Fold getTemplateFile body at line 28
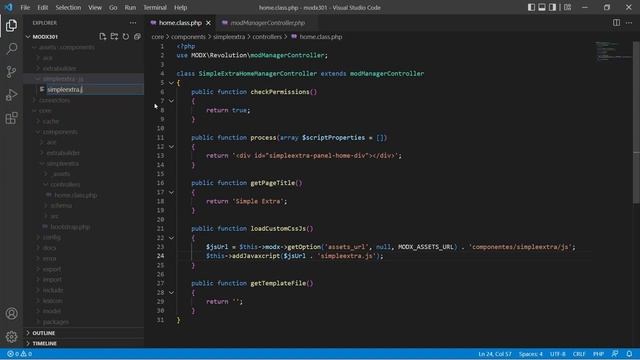Viewport: 640px width, 360px height. (x=171, y=293)
